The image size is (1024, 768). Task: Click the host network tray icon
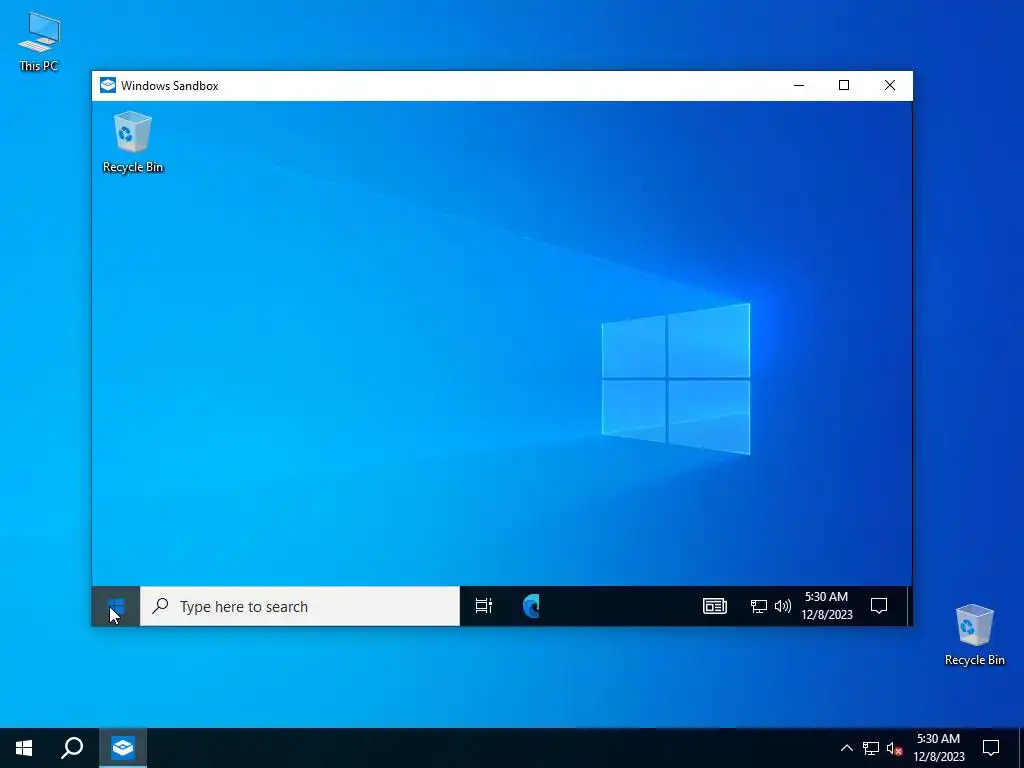click(x=871, y=748)
